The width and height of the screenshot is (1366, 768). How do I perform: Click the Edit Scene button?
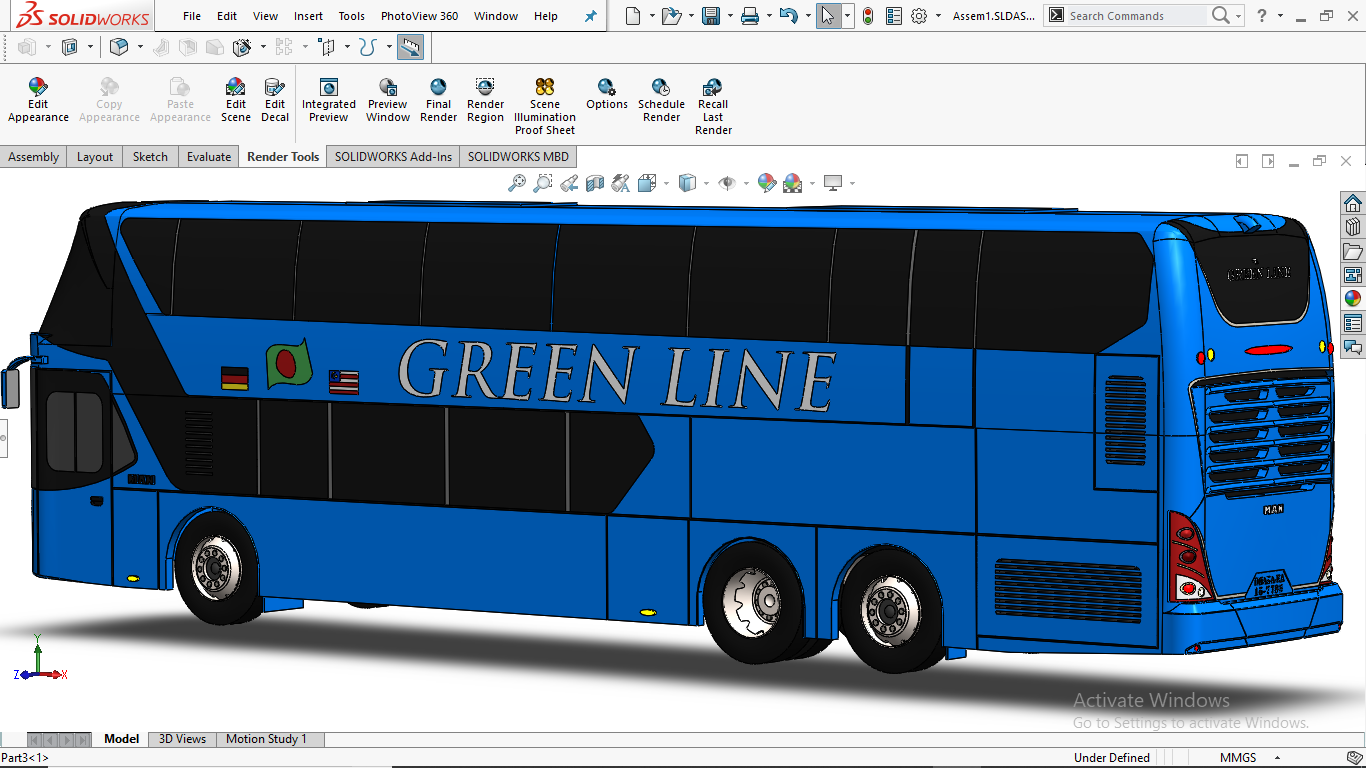(x=236, y=100)
